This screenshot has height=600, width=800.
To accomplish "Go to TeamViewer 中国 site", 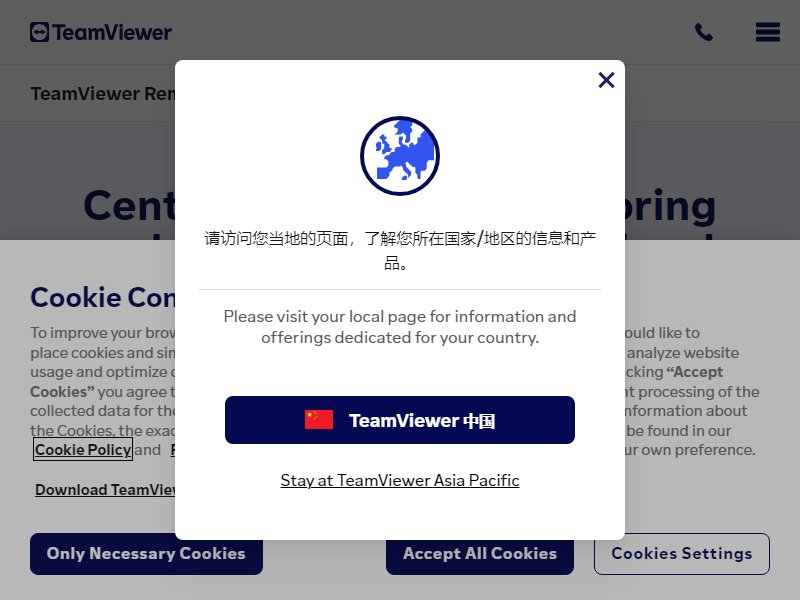I will click(400, 420).
